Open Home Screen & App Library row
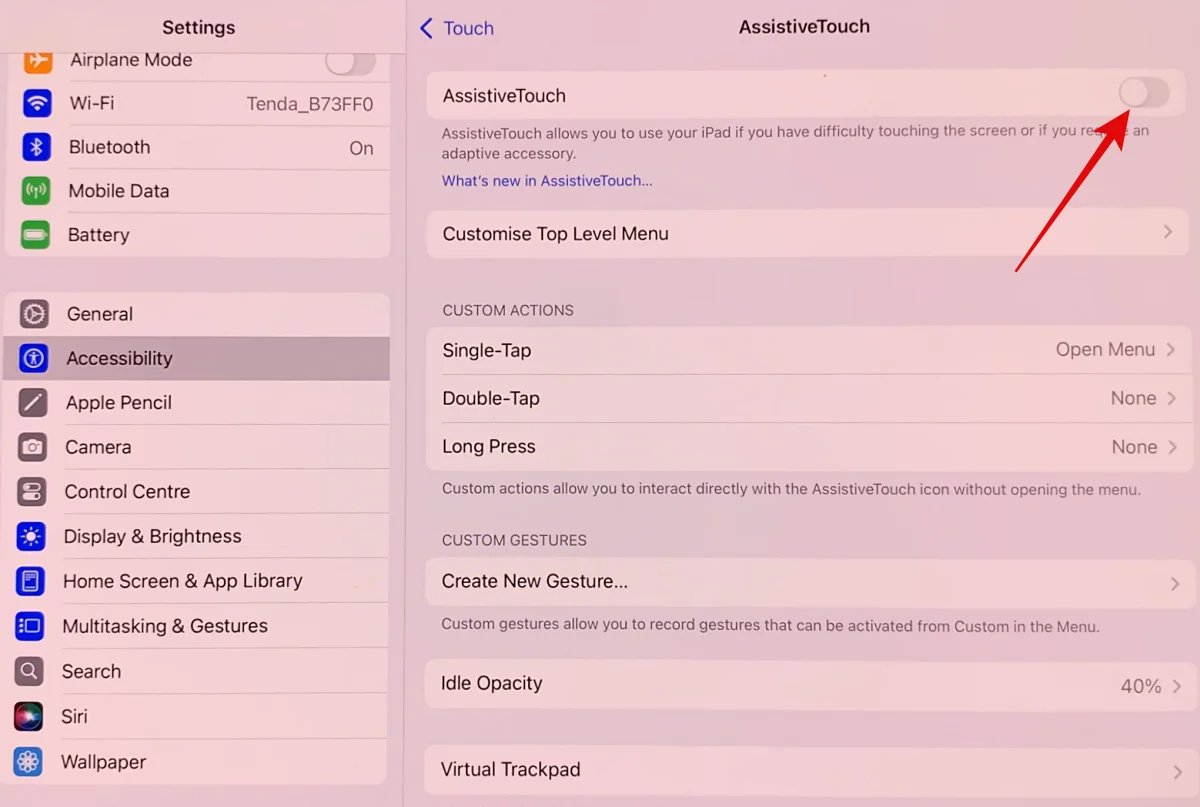Viewport: 1200px width, 807px height. (x=196, y=581)
